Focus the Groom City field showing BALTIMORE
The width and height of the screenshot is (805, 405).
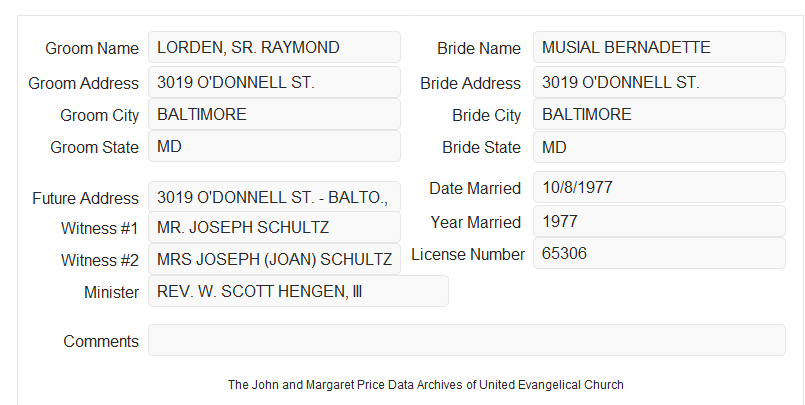[274, 114]
